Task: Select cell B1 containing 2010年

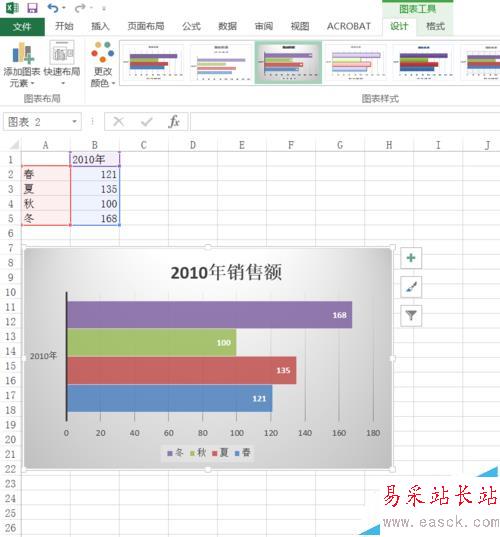Action: click(95, 159)
